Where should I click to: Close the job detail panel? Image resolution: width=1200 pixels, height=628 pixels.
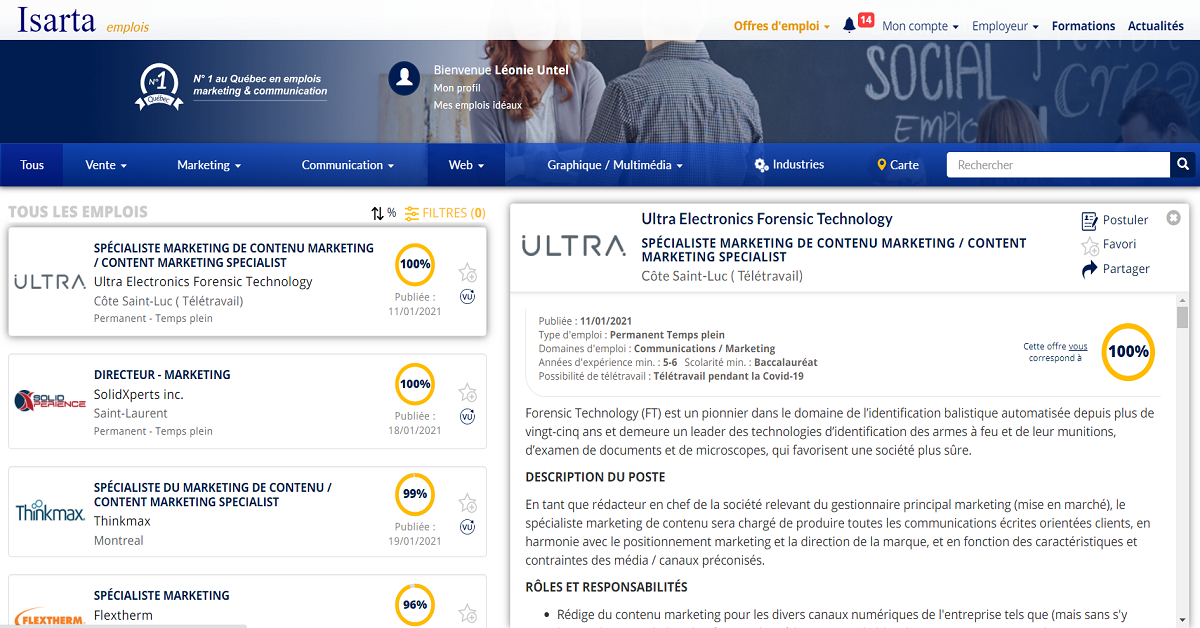[x=1173, y=218]
